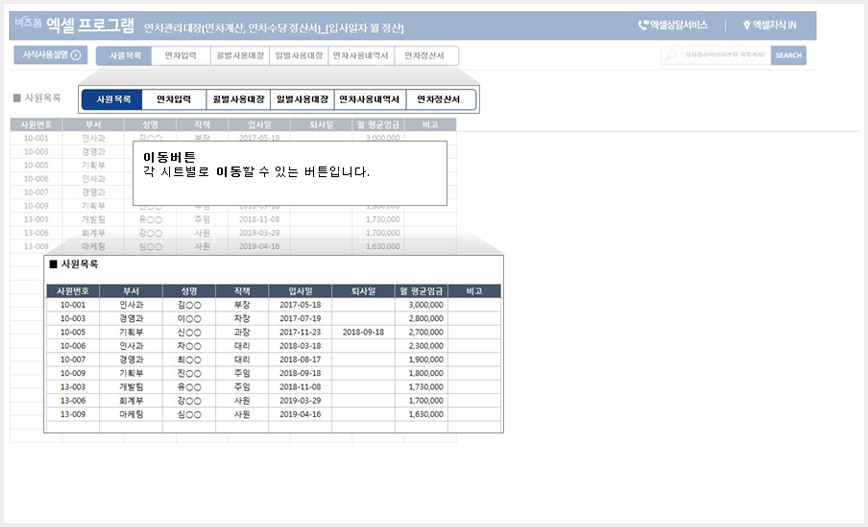
Task: Click the phone icon beside 엑셀상담서비스
Action: [643, 26]
